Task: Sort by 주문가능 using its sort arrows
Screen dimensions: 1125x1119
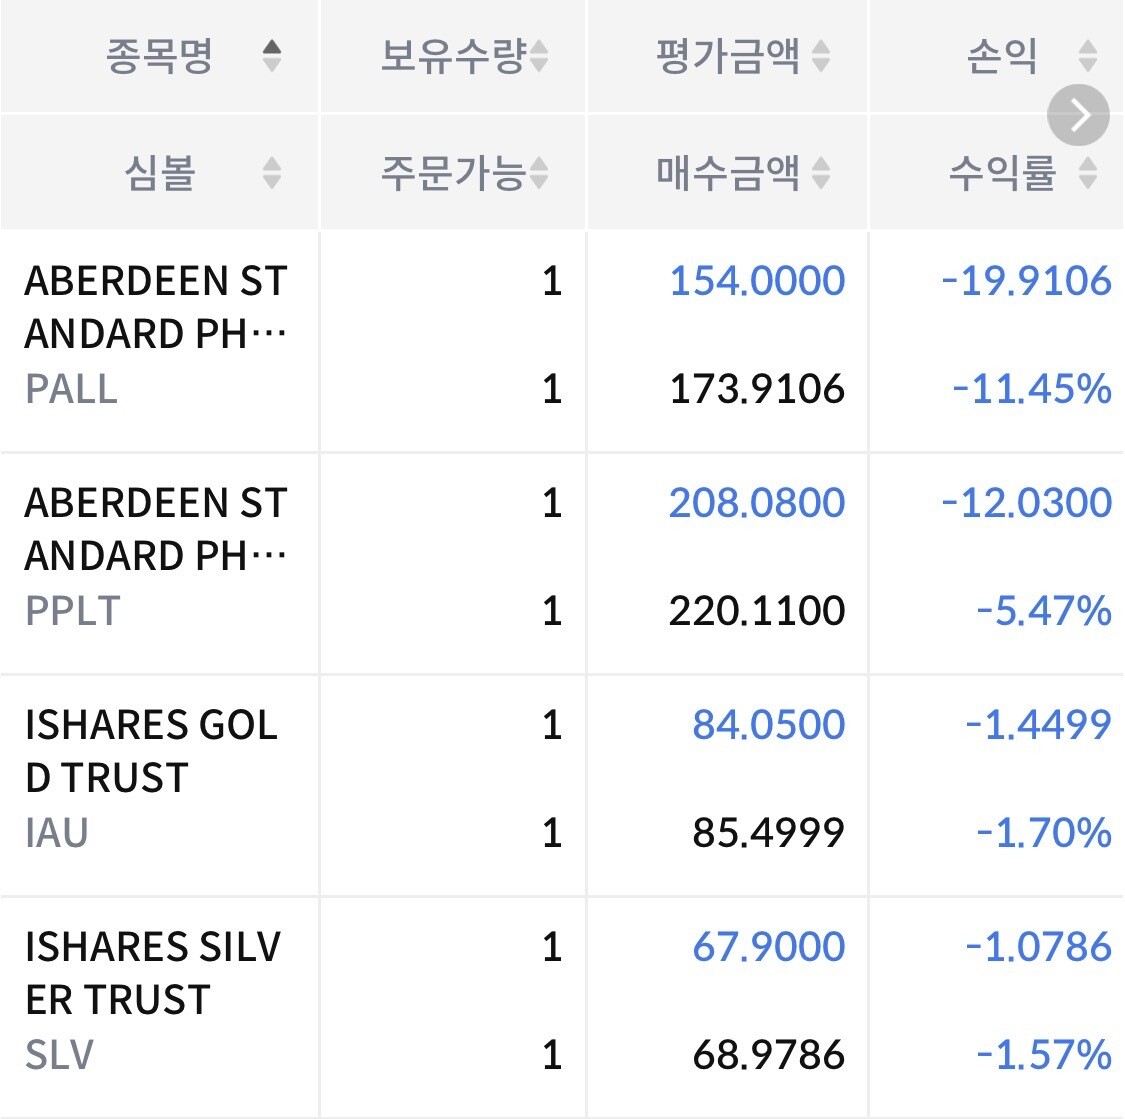Action: point(539,173)
